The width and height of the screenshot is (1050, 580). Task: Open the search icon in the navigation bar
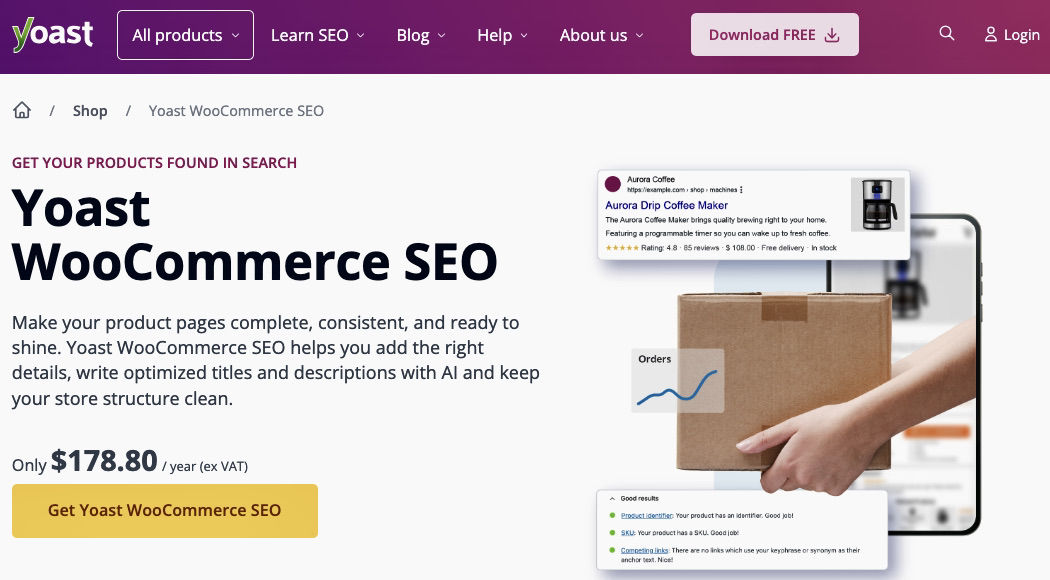click(x=946, y=33)
